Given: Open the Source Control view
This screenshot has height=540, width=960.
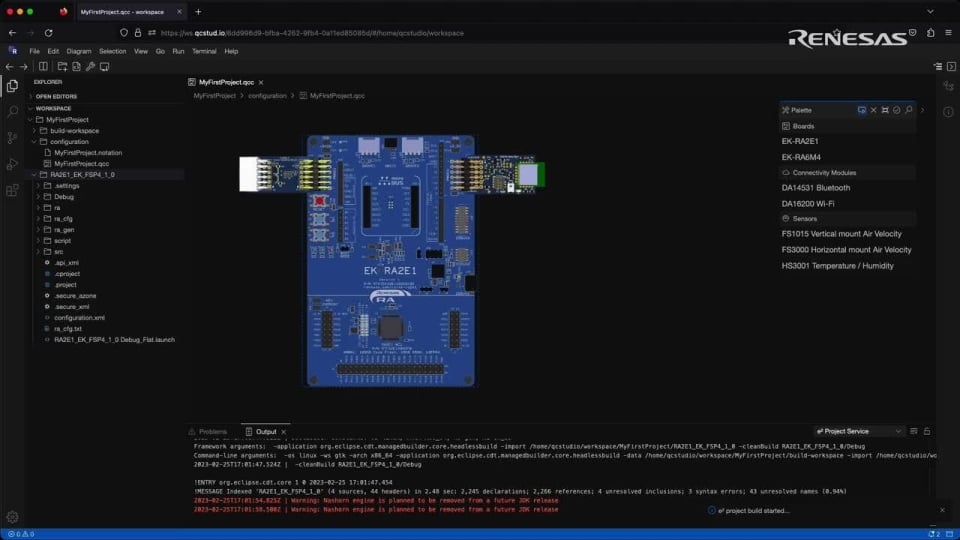Looking at the screenshot, I should click(12, 138).
